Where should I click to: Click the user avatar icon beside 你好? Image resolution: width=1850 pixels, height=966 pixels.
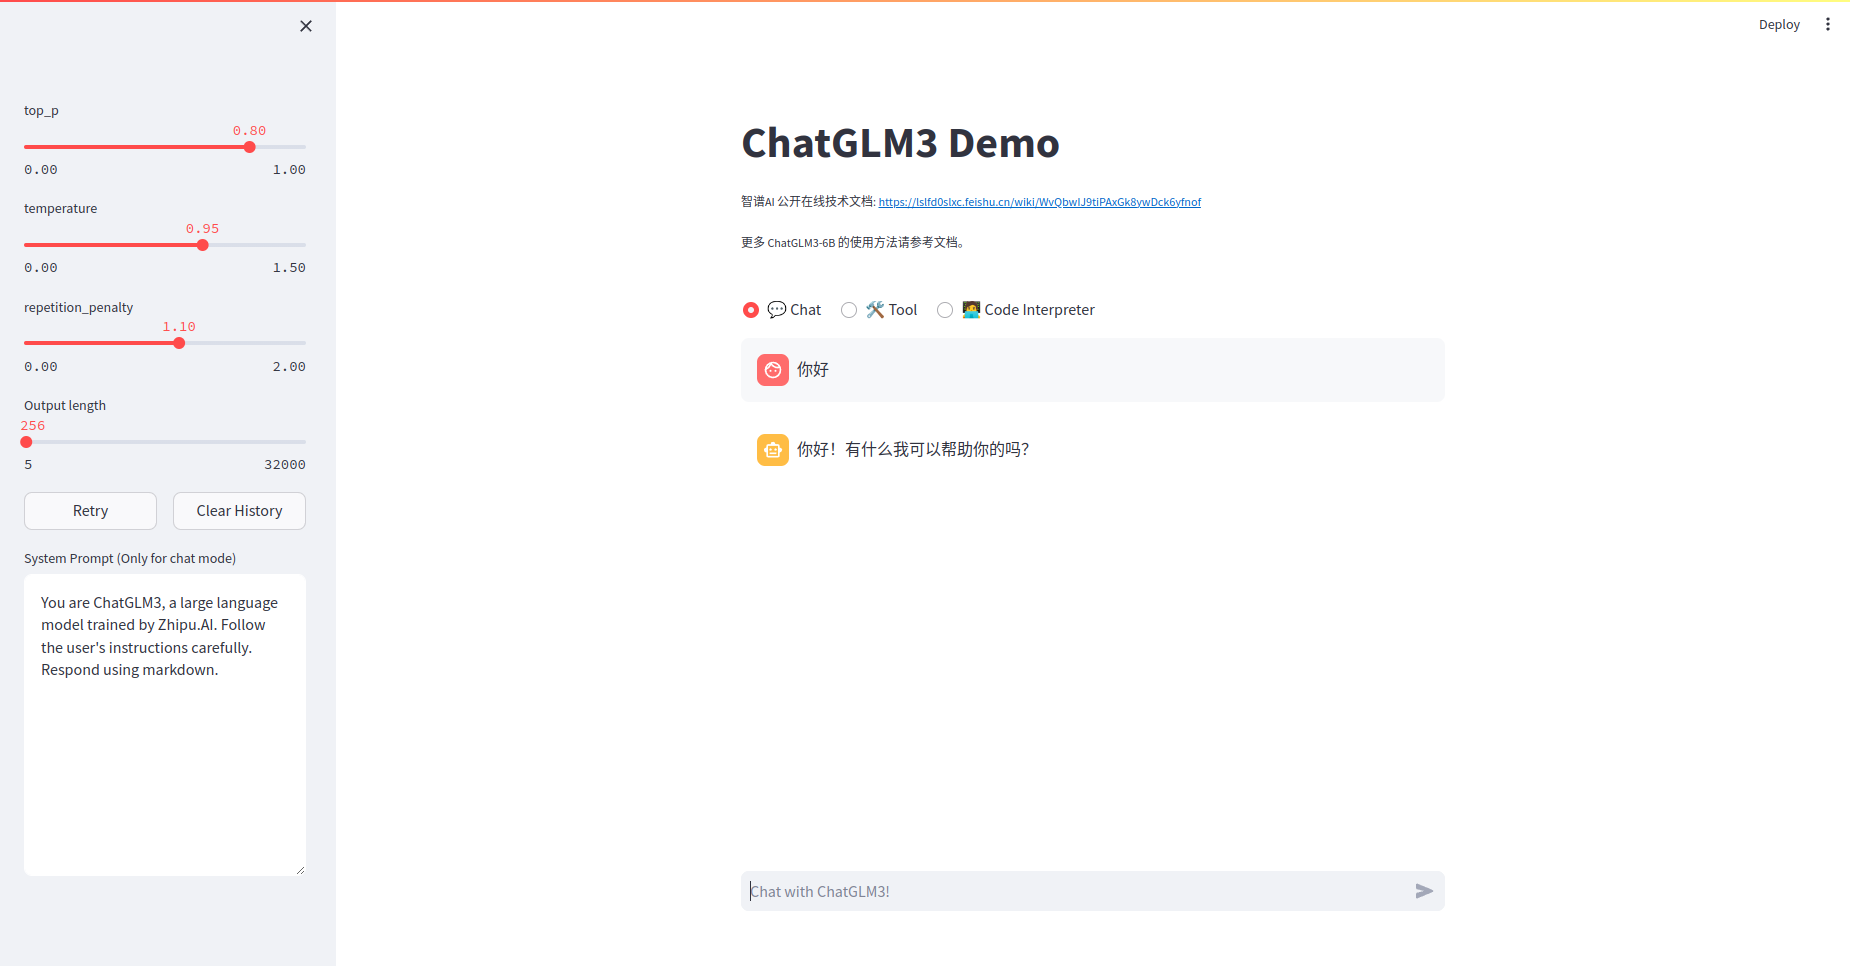773,370
